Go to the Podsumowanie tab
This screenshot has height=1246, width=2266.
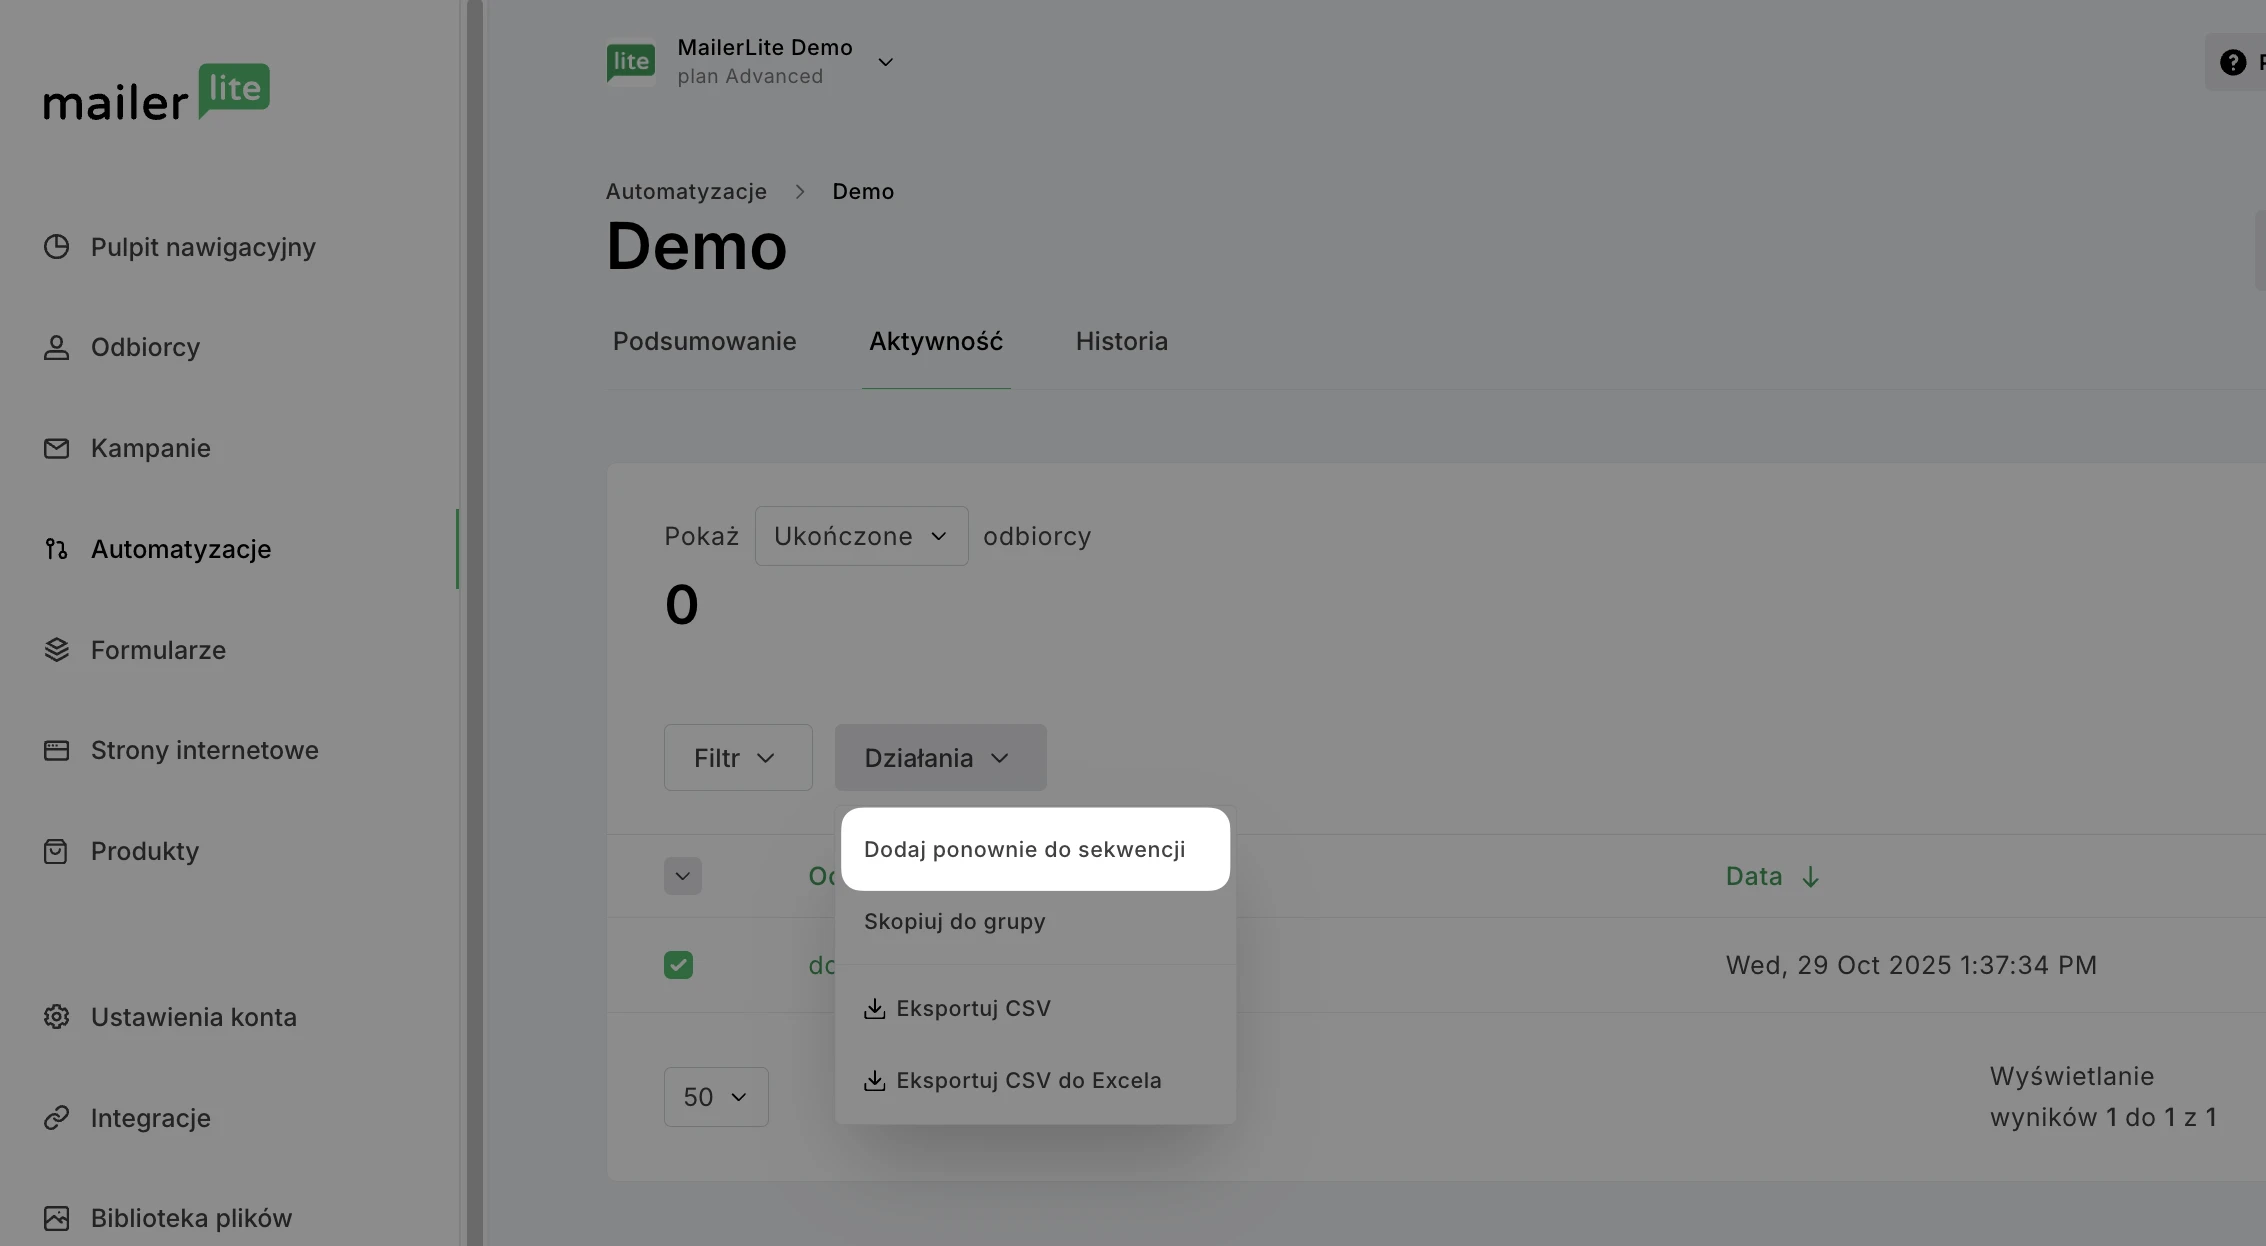(704, 341)
